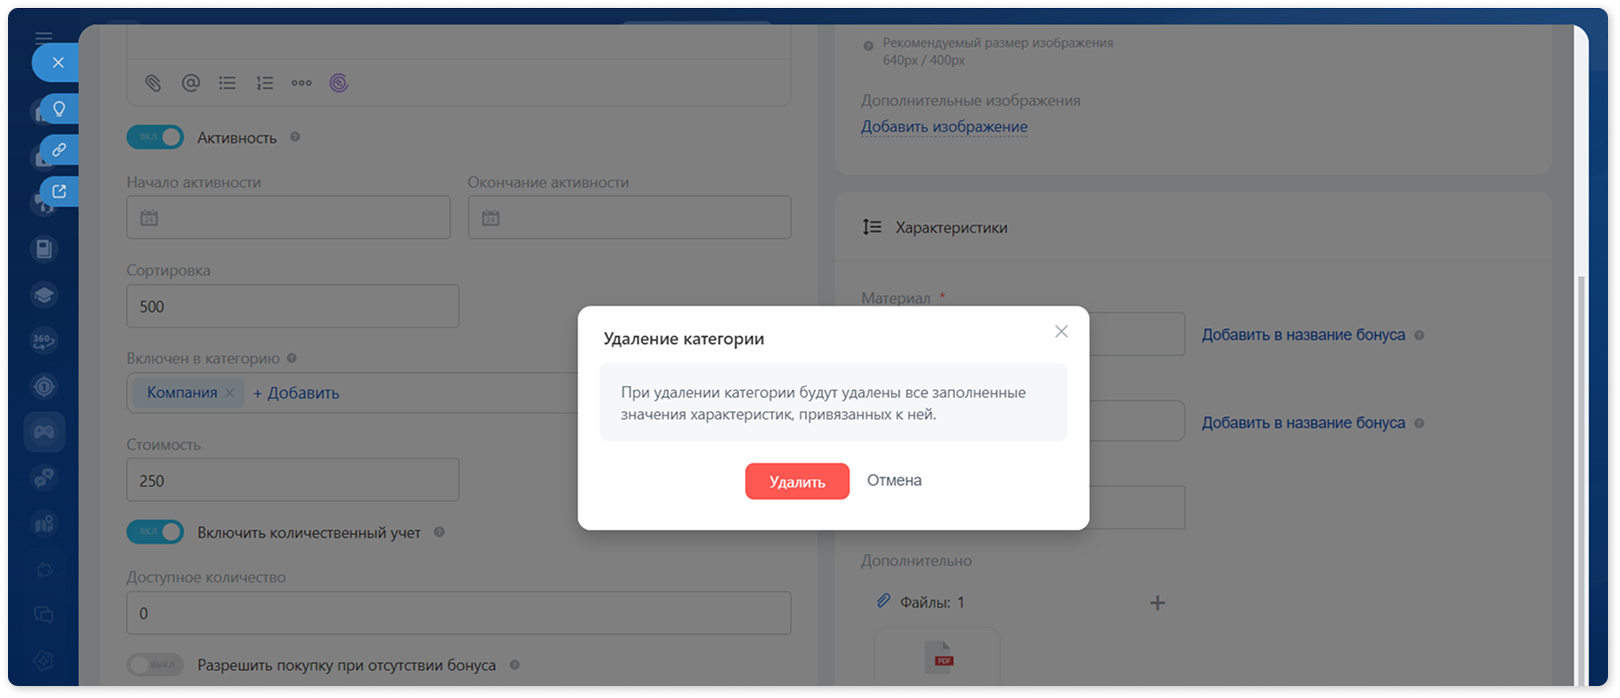Click the red Удалить button
1620x698 pixels.
[797, 481]
